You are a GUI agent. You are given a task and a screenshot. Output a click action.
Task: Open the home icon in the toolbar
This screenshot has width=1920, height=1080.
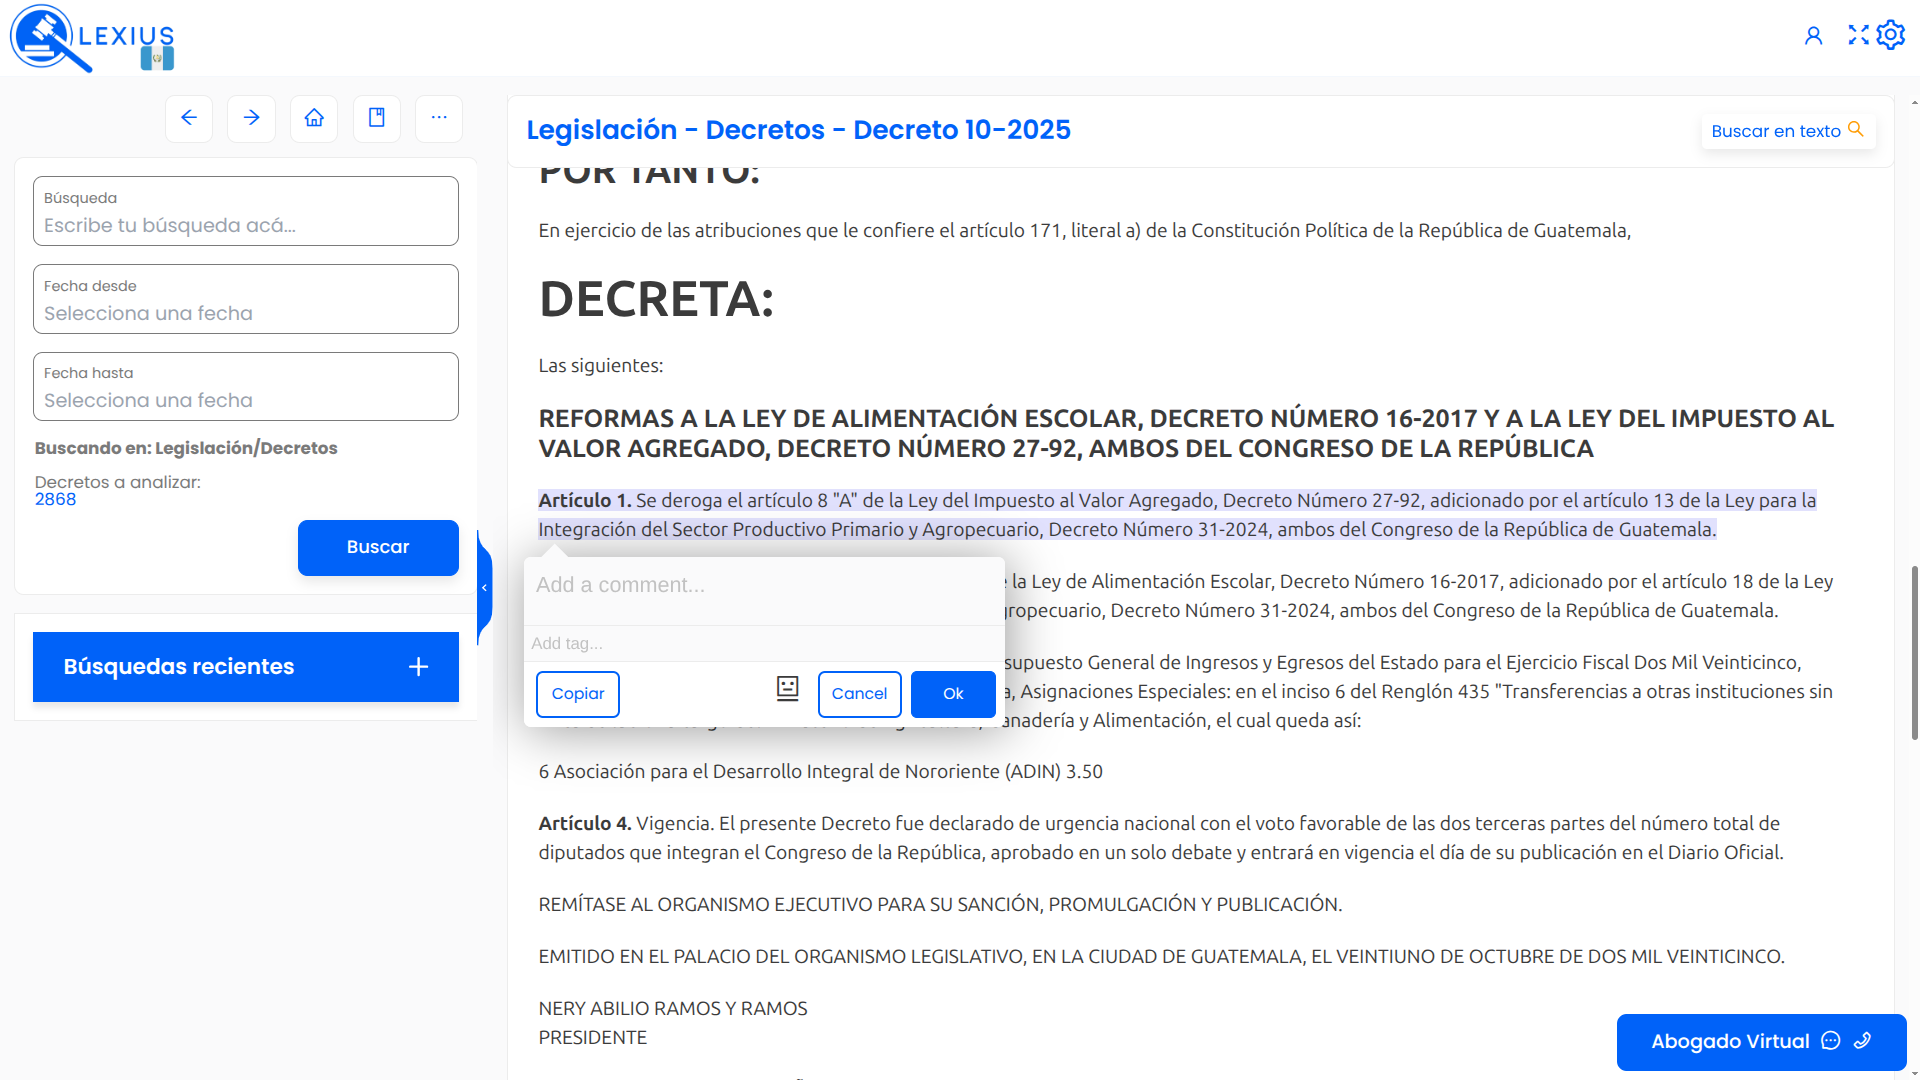pyautogui.click(x=314, y=118)
